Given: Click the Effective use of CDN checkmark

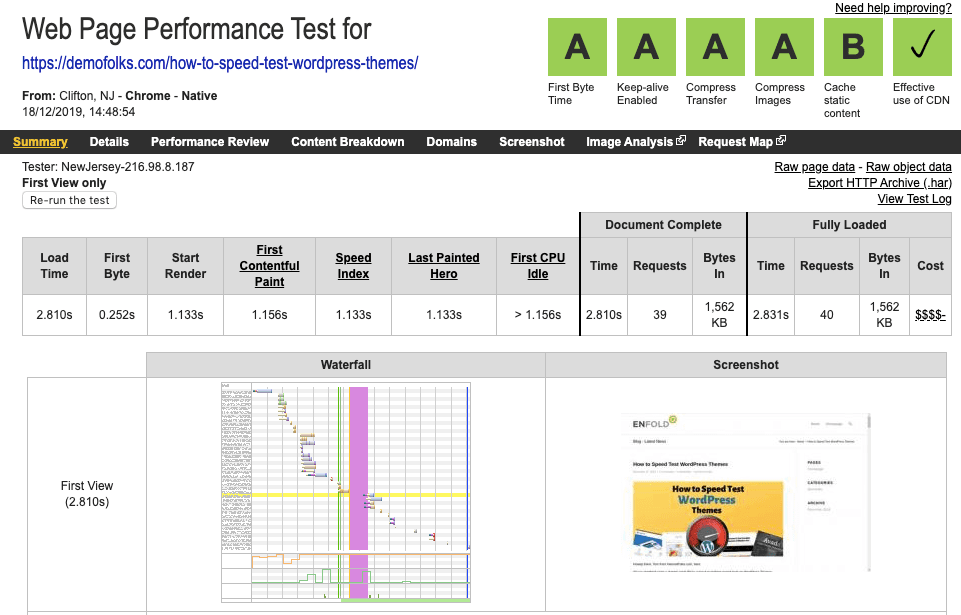Looking at the screenshot, I should coord(923,47).
